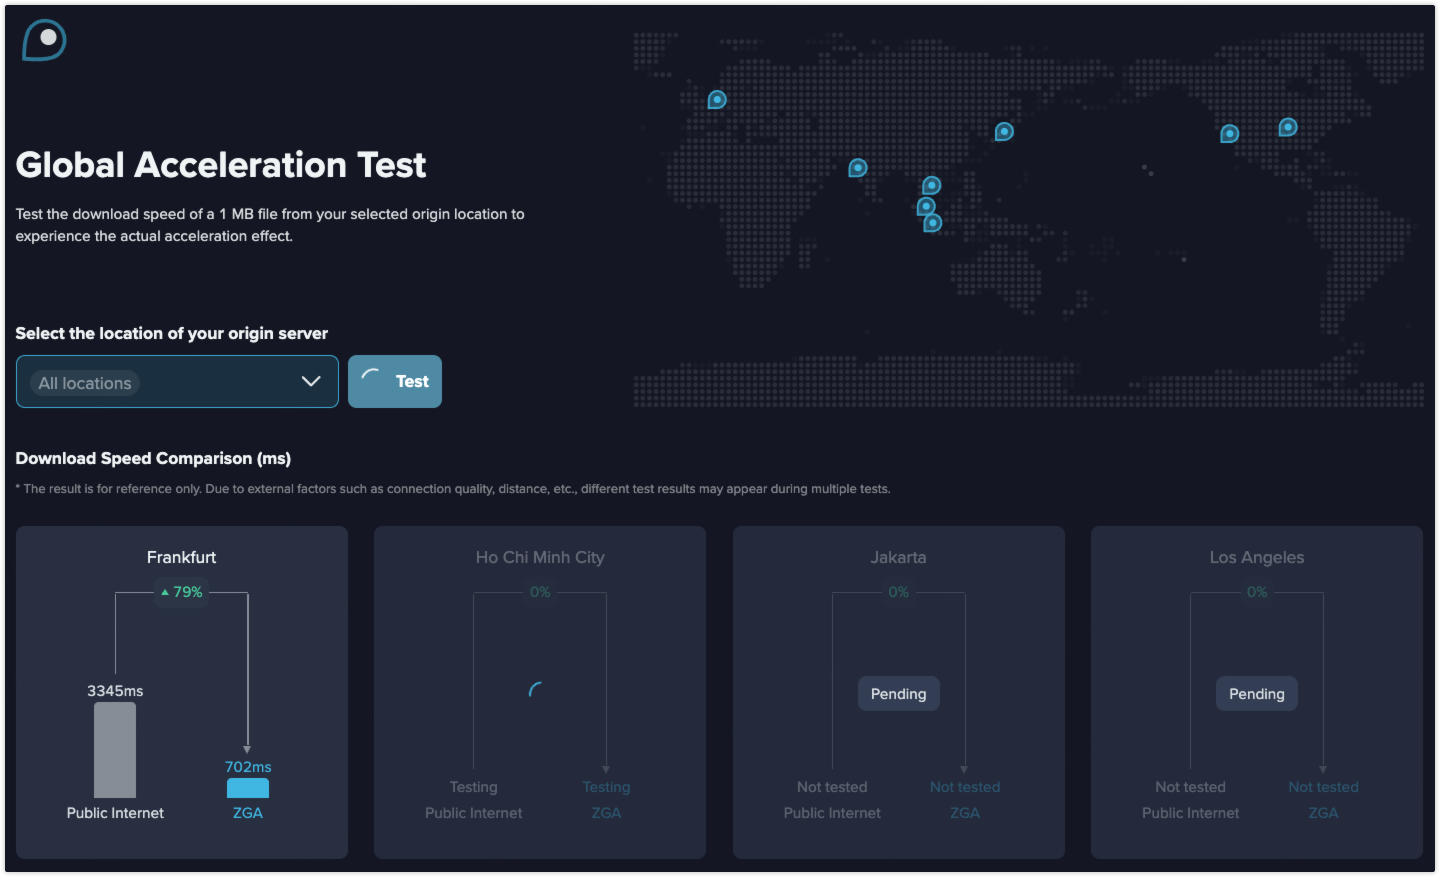
Task: Click the Jakarta card title
Action: (x=898, y=557)
